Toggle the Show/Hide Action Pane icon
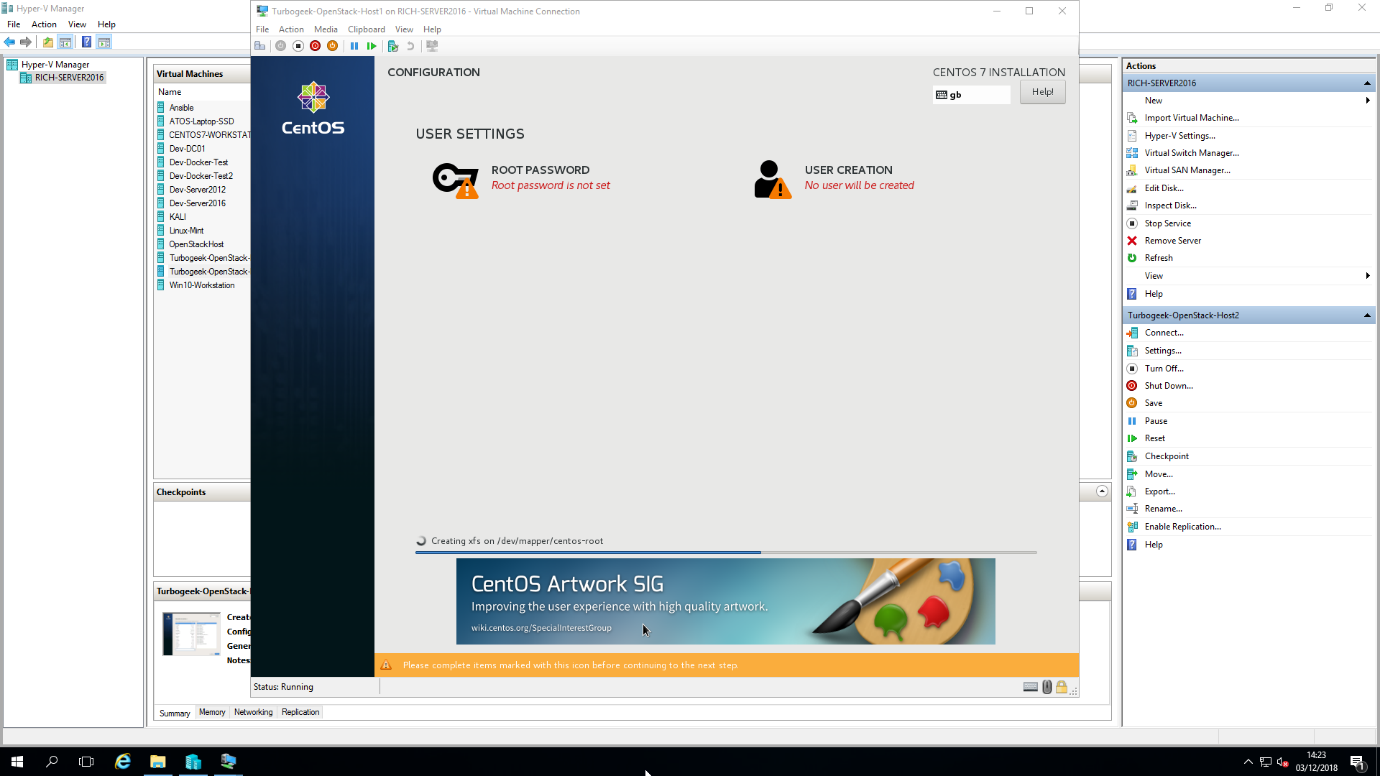1380x776 pixels. tap(104, 42)
